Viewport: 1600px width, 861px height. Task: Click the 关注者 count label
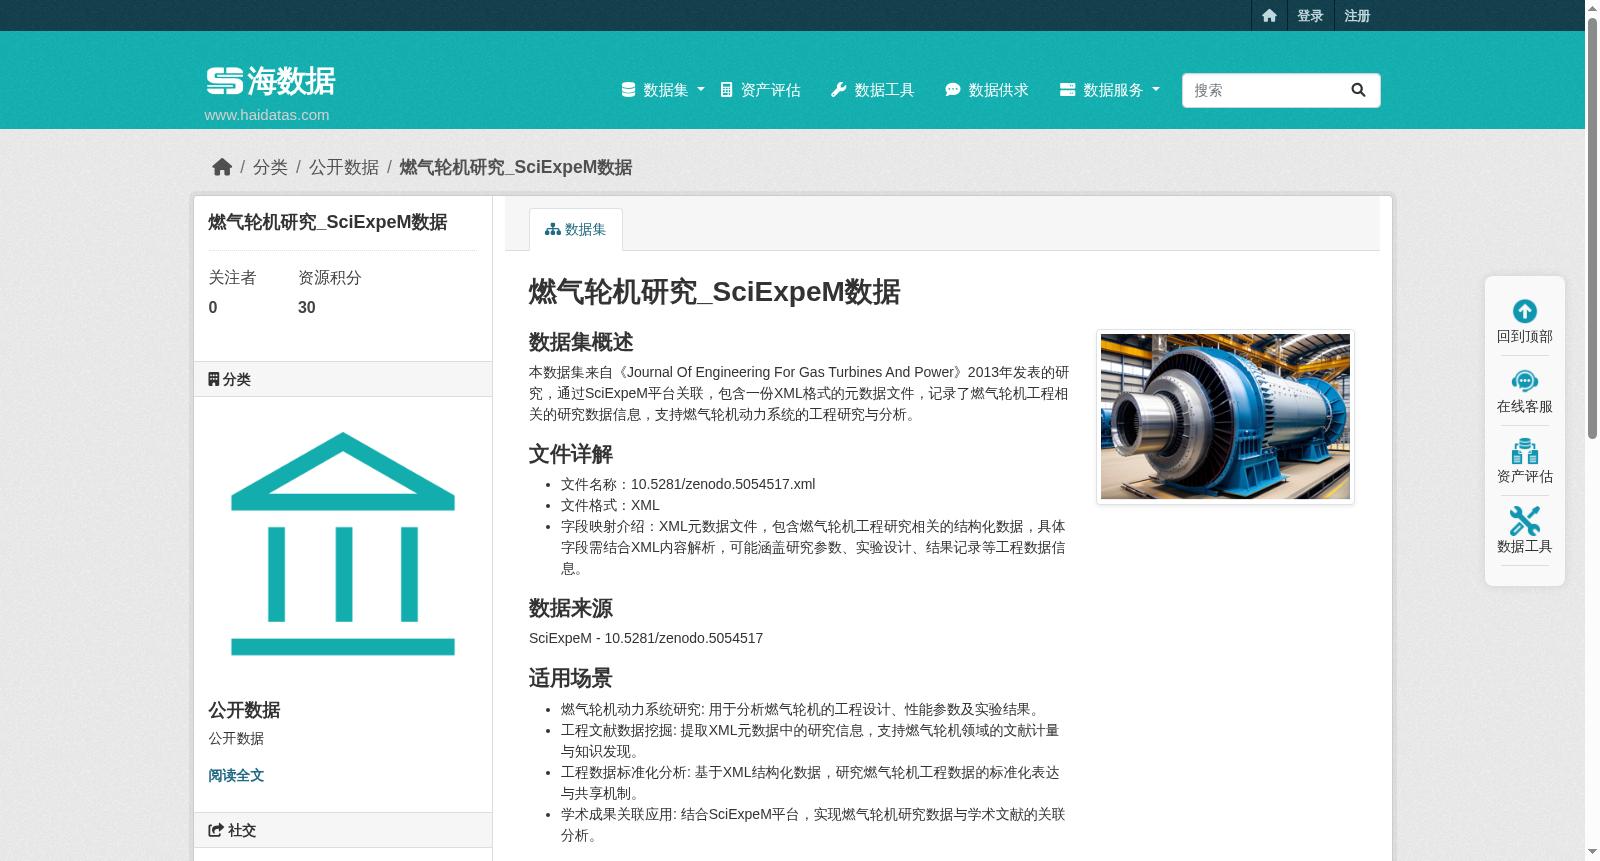(x=232, y=277)
